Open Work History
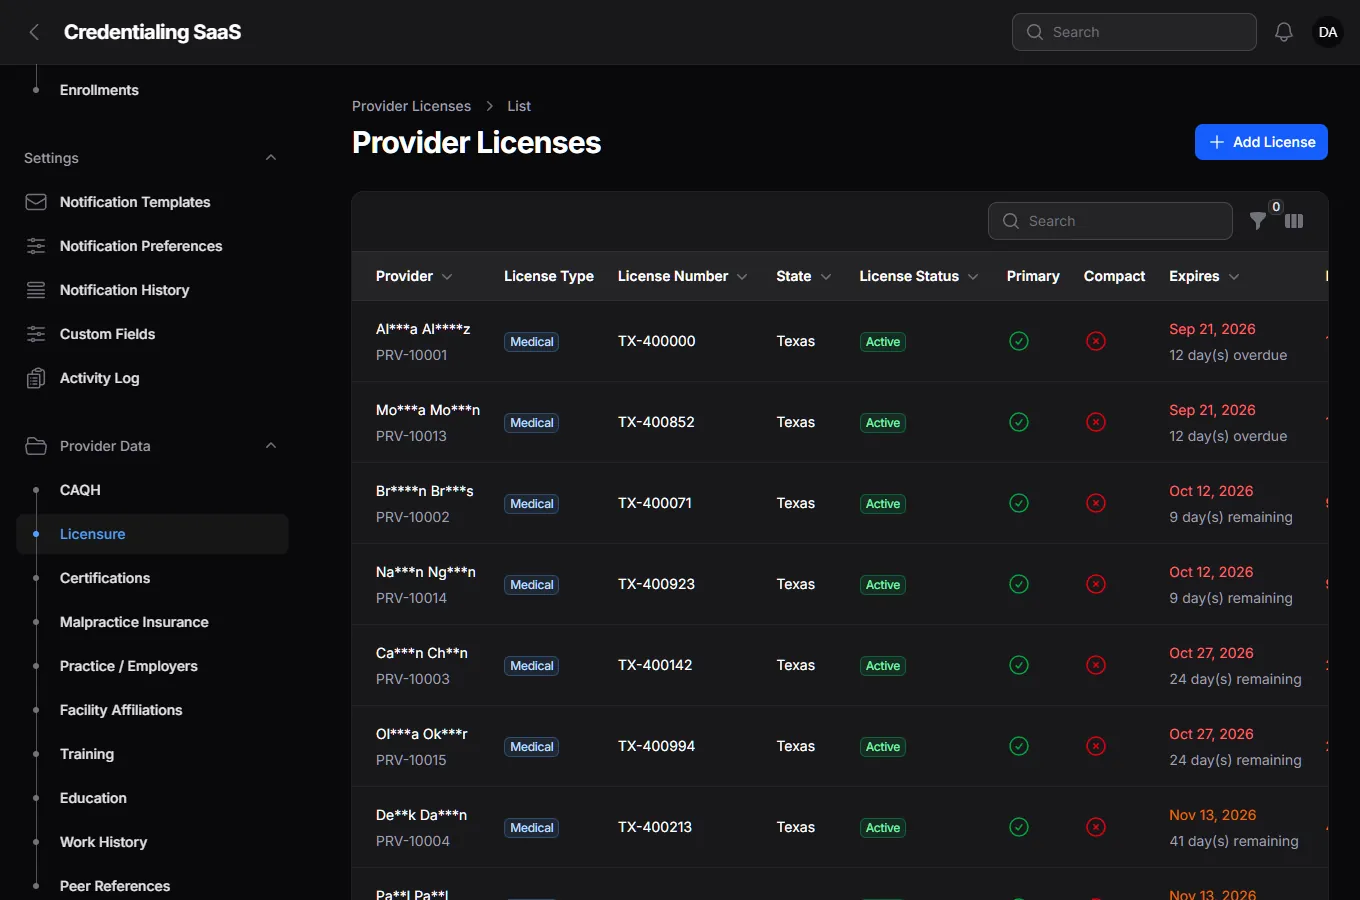The image size is (1360, 900). click(103, 842)
